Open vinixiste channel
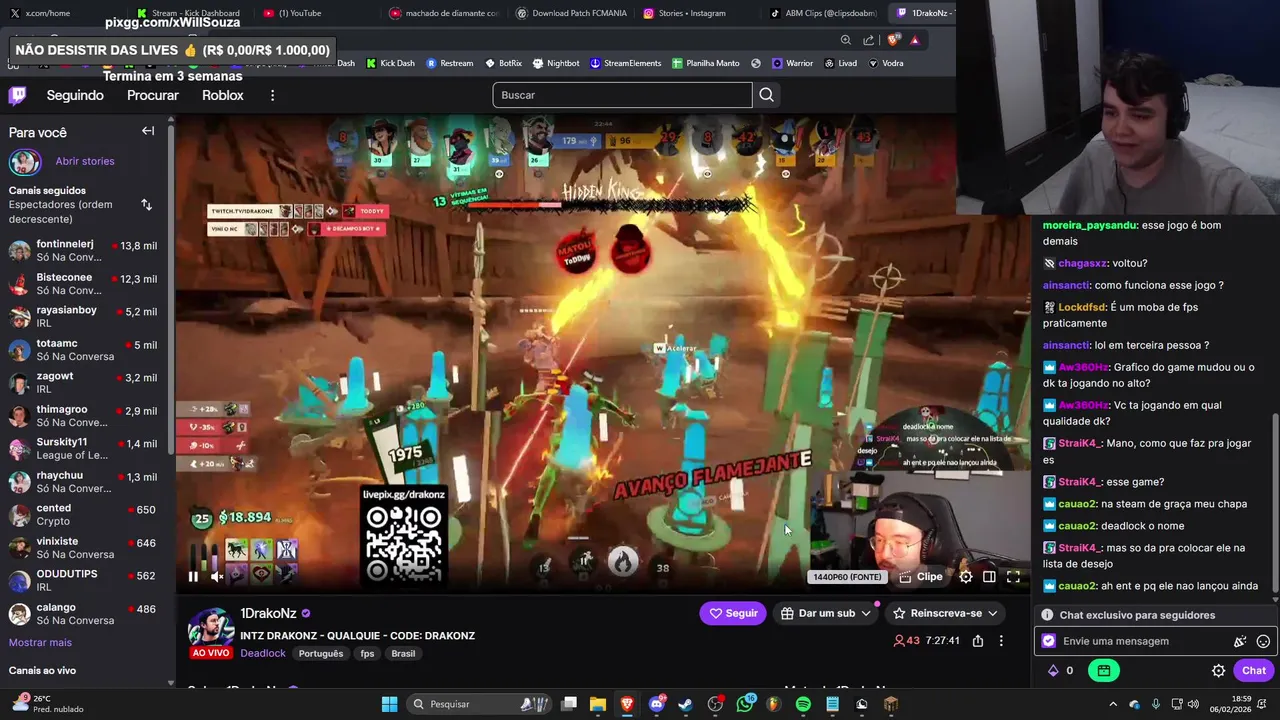Image resolution: width=1280 pixels, height=720 pixels. [x=84, y=548]
